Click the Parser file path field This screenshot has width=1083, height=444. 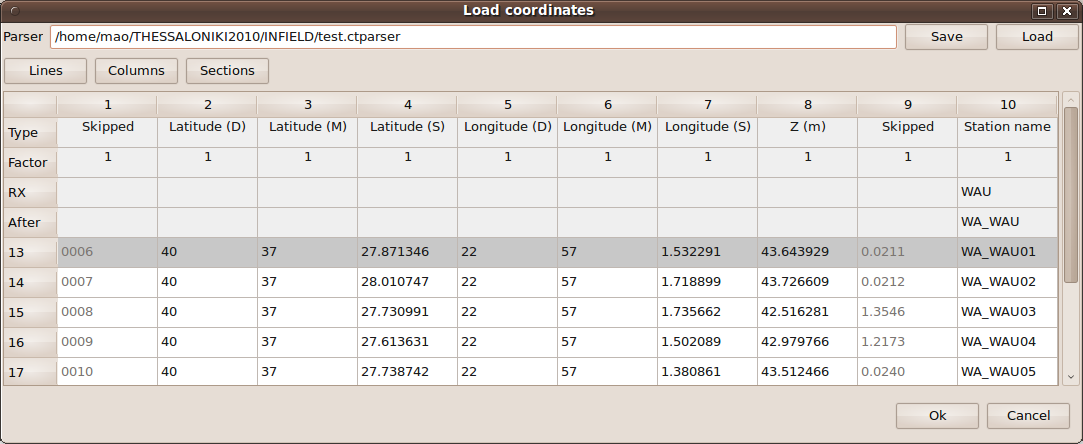pyautogui.click(x=473, y=37)
